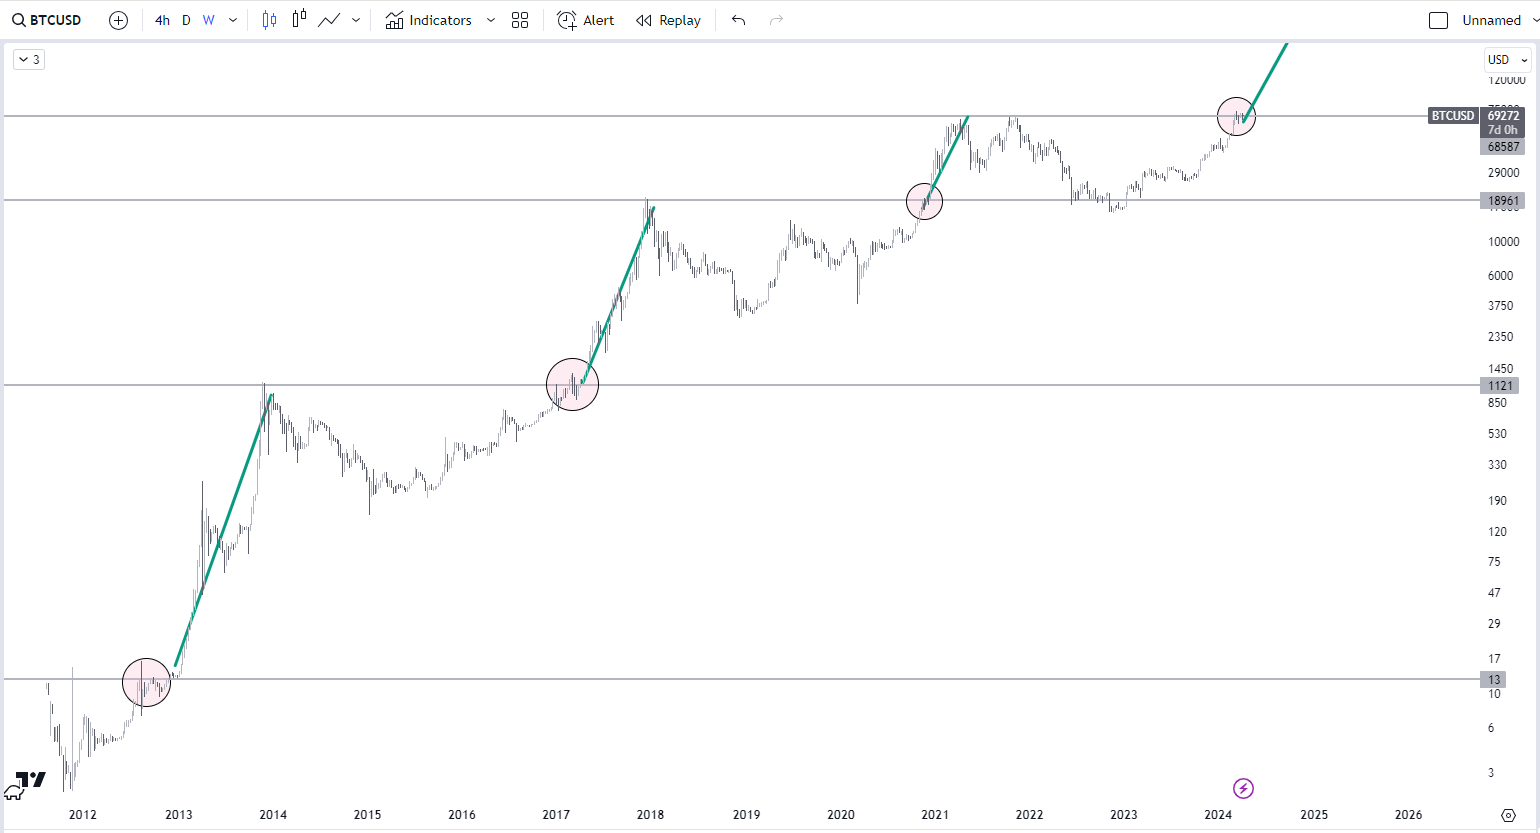Create an Alert
The image size is (1540, 833).
pyautogui.click(x=586, y=20)
